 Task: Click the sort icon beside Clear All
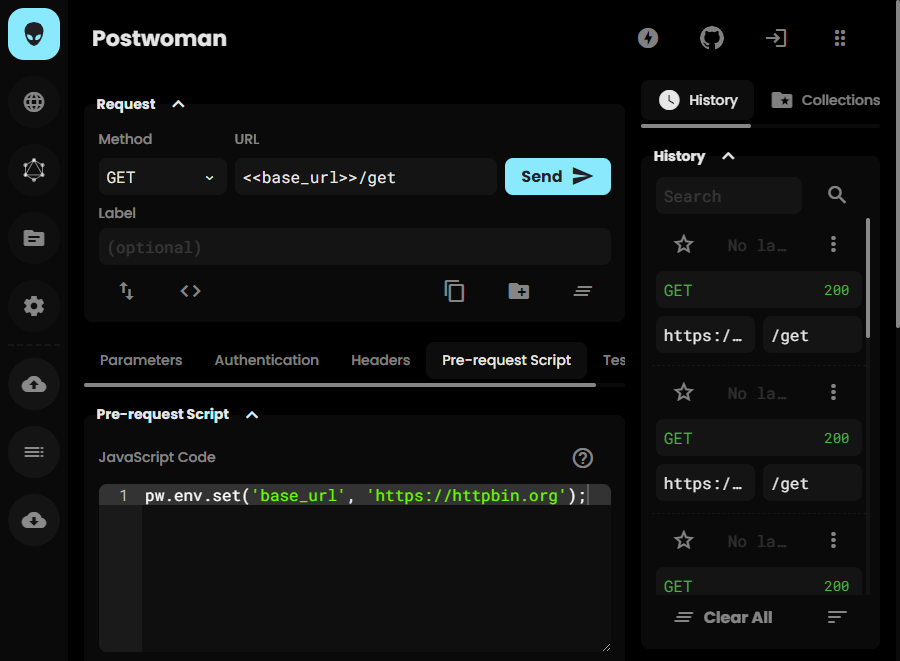click(x=837, y=617)
